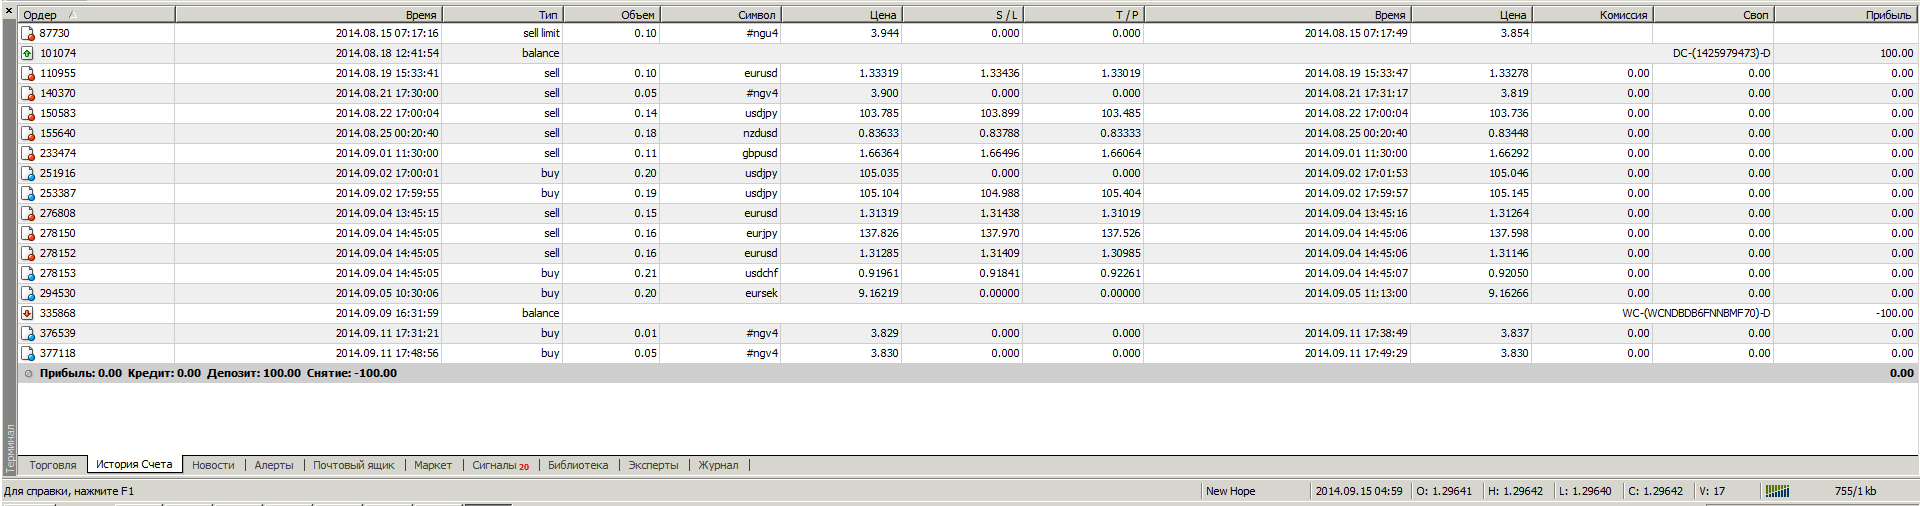The image size is (1920, 506).
Task: Click the order icon for order 87730
Action: (x=28, y=33)
